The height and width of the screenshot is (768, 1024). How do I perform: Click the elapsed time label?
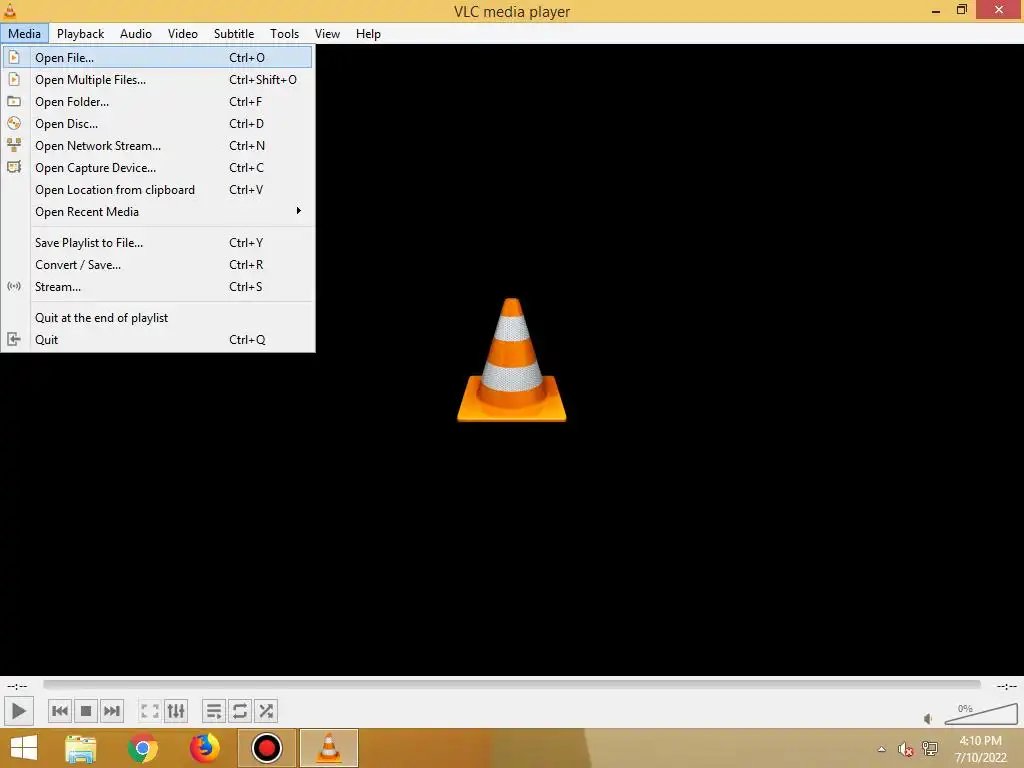17,686
